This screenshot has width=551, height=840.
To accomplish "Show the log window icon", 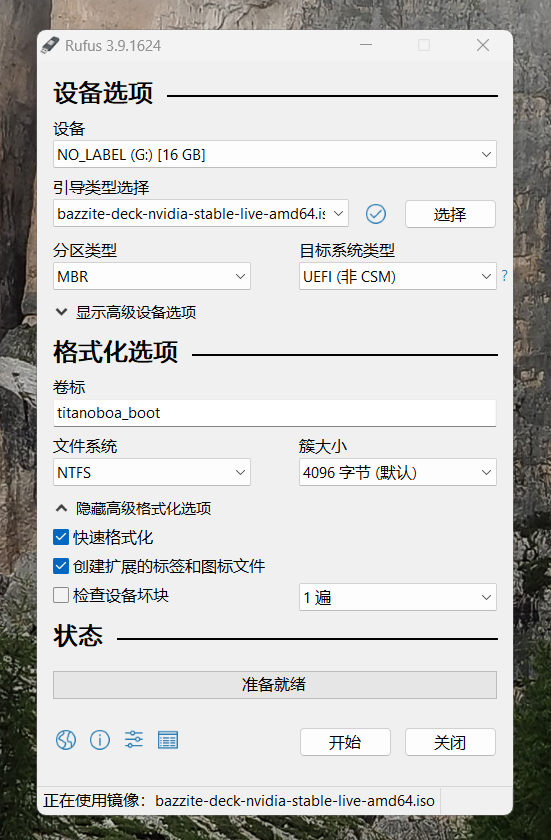I will (x=168, y=740).
